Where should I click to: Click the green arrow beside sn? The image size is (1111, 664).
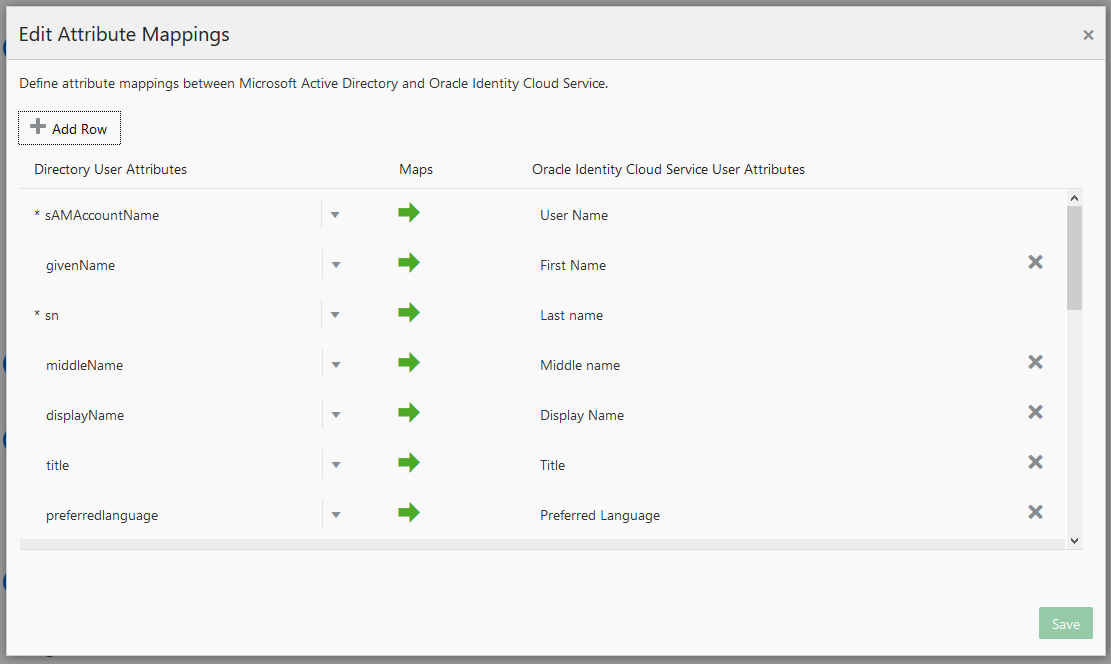pyautogui.click(x=408, y=313)
